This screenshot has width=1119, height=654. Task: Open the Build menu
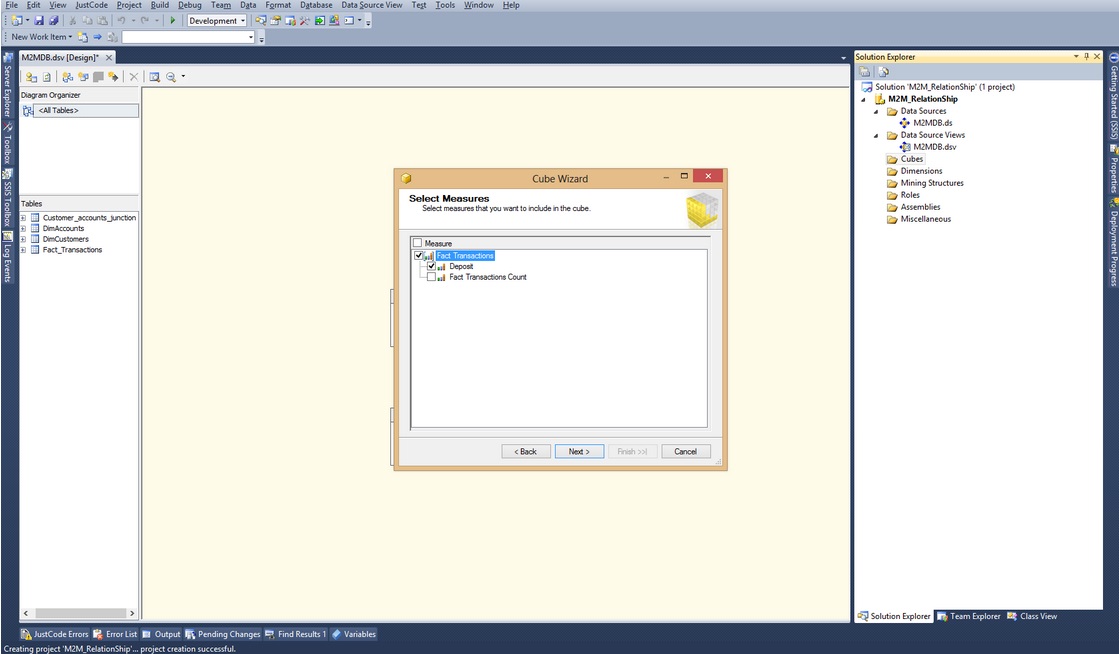[x=160, y=5]
